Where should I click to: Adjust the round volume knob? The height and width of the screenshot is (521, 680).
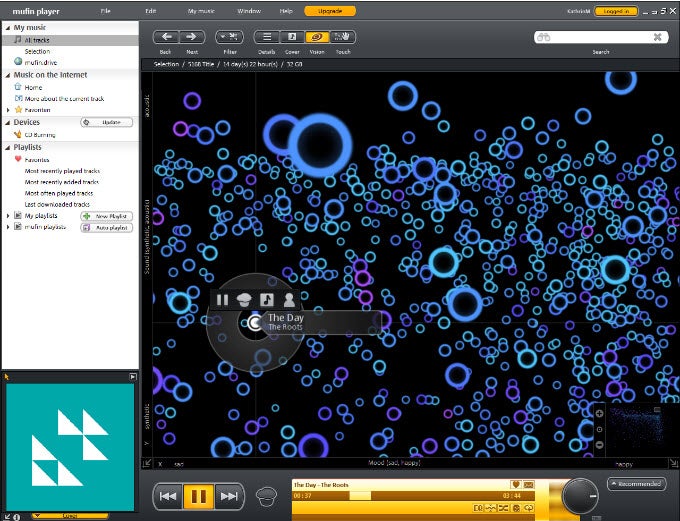coord(580,496)
